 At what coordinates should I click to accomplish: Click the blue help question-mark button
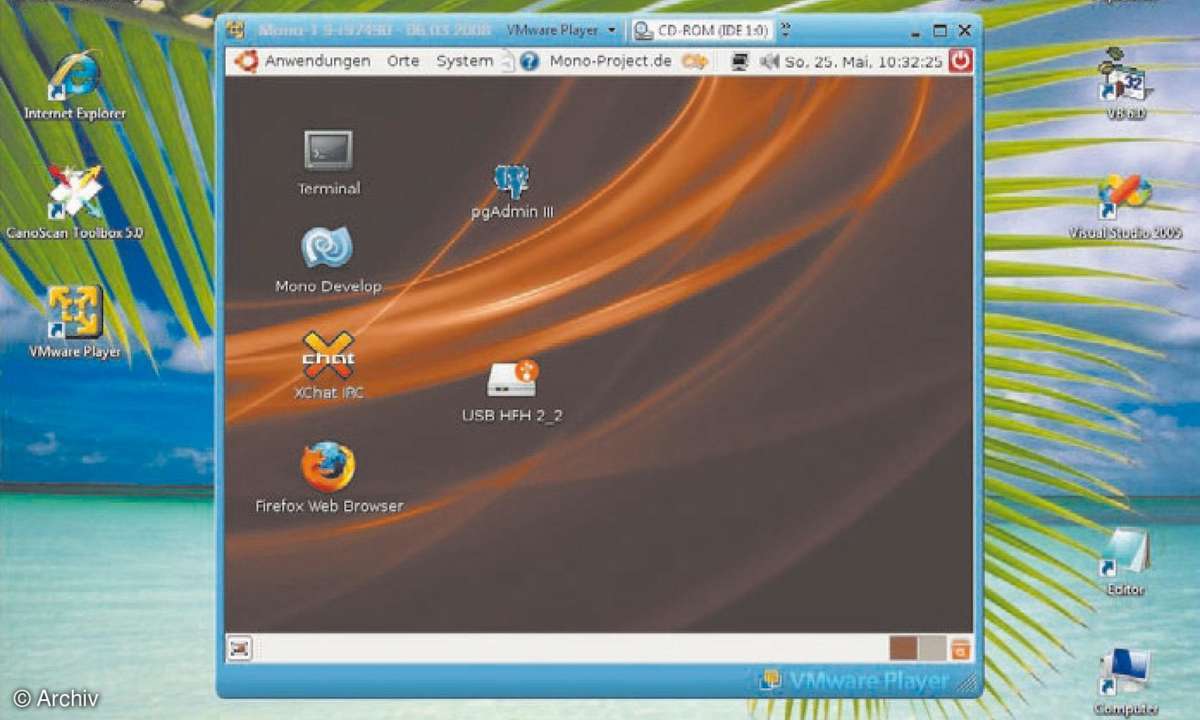pos(529,61)
